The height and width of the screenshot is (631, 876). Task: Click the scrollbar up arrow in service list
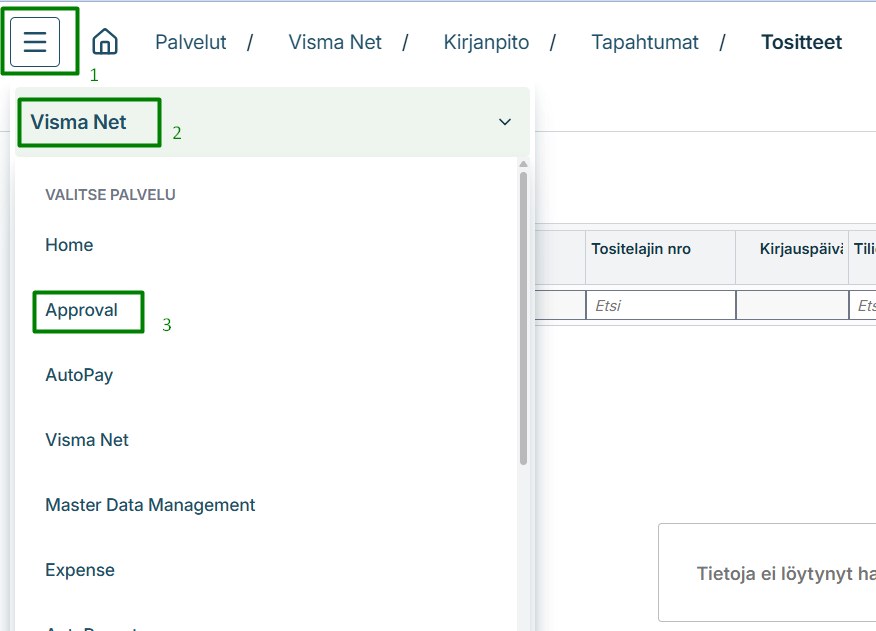[x=523, y=164]
